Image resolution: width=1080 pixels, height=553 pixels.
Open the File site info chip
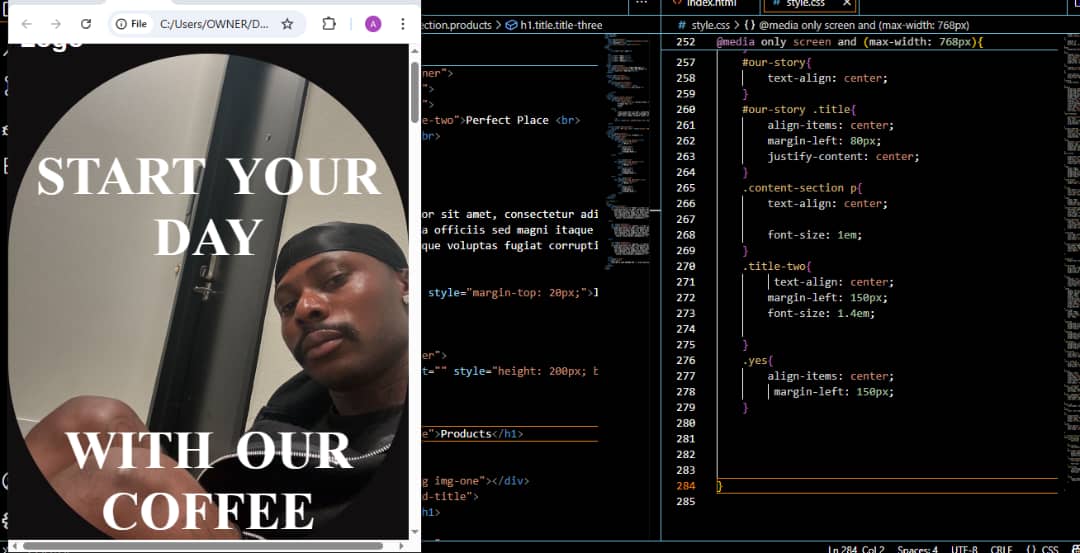click(x=132, y=24)
